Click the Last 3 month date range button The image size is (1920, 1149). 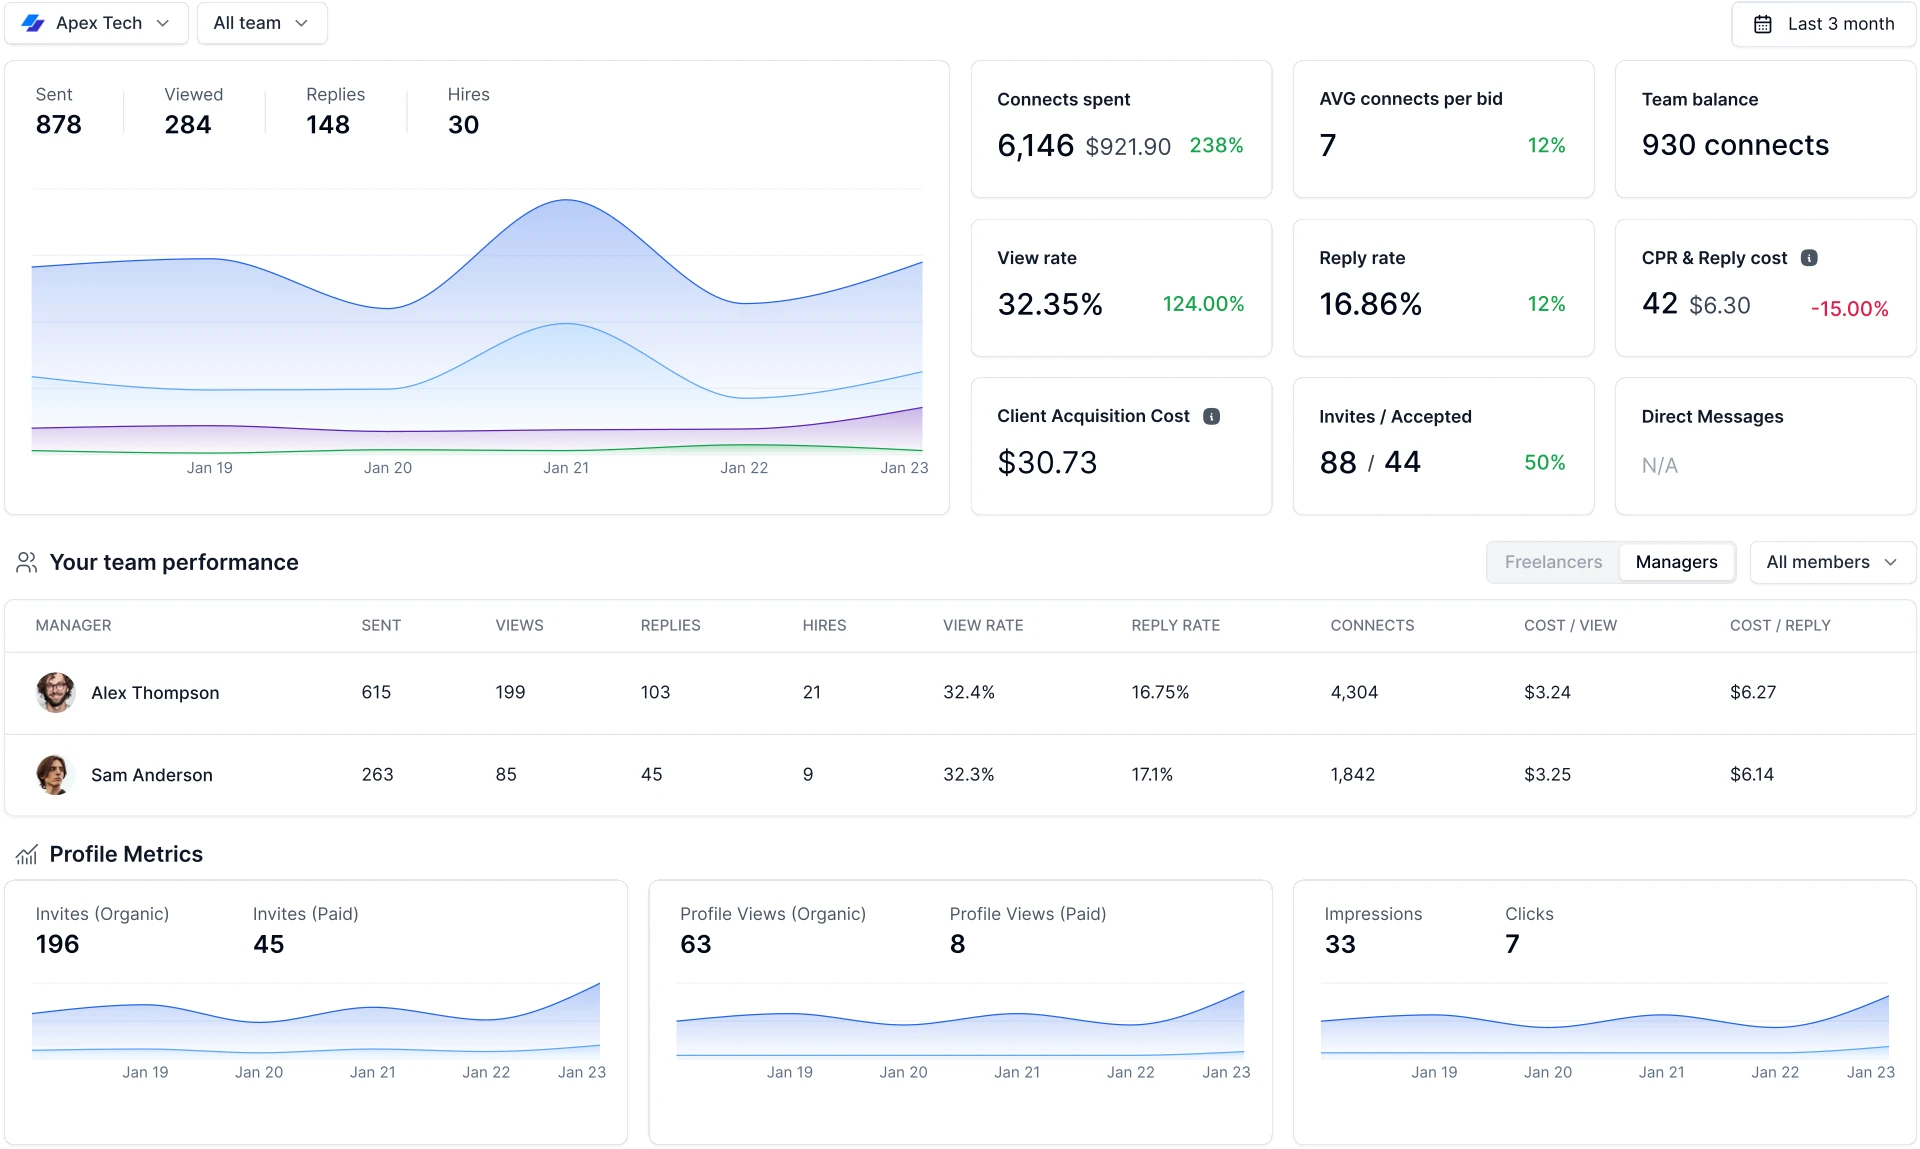1822,23
